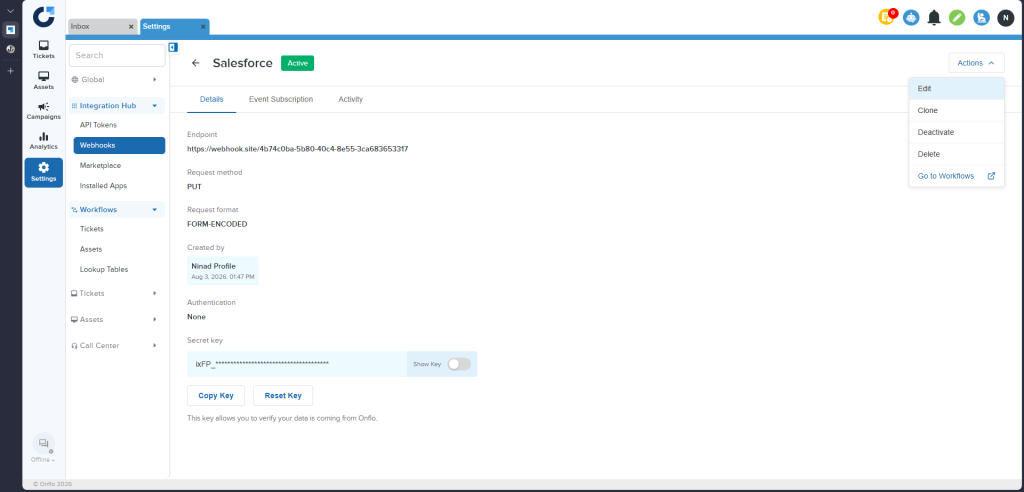Open the Analytics module
The image size is (1024, 492).
click(x=44, y=140)
